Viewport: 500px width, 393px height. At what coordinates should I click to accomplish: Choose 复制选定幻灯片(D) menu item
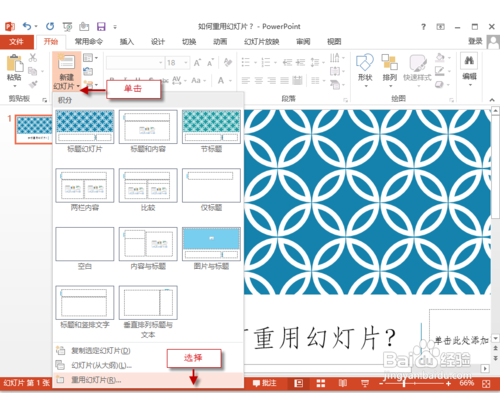pyautogui.click(x=148, y=351)
